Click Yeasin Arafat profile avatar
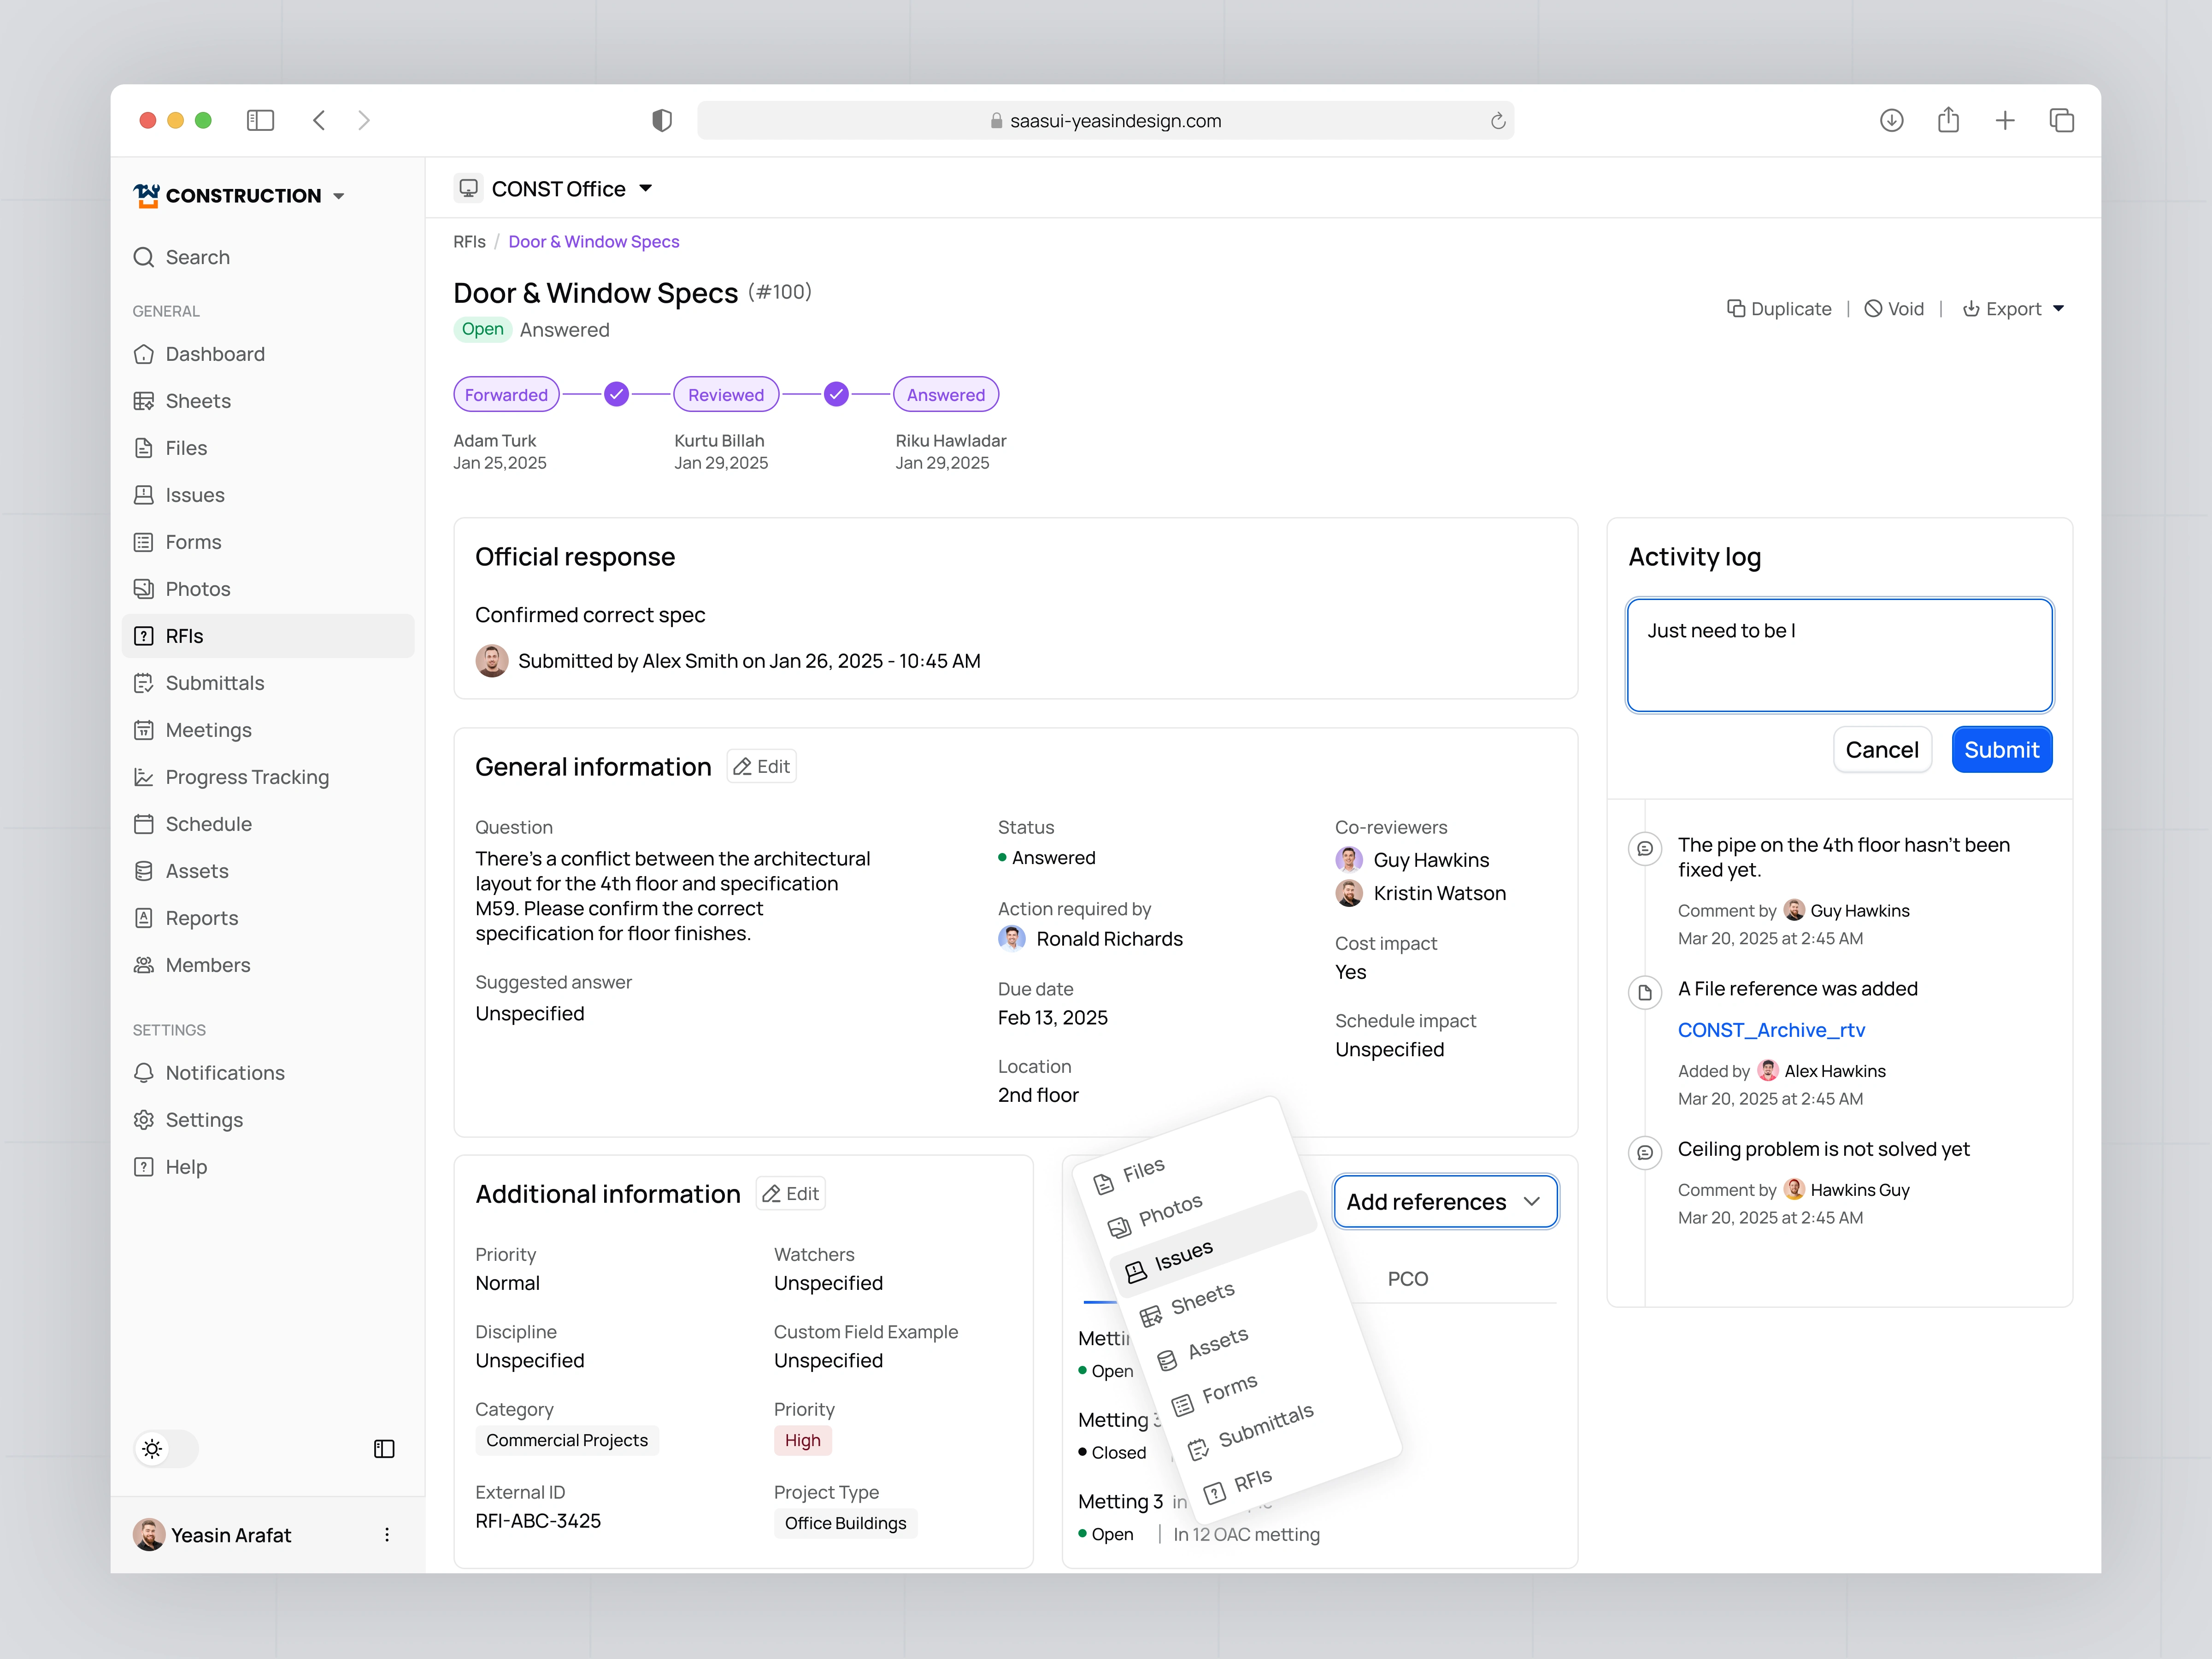Screen dimensions: 2212x1659 pos(149,1535)
